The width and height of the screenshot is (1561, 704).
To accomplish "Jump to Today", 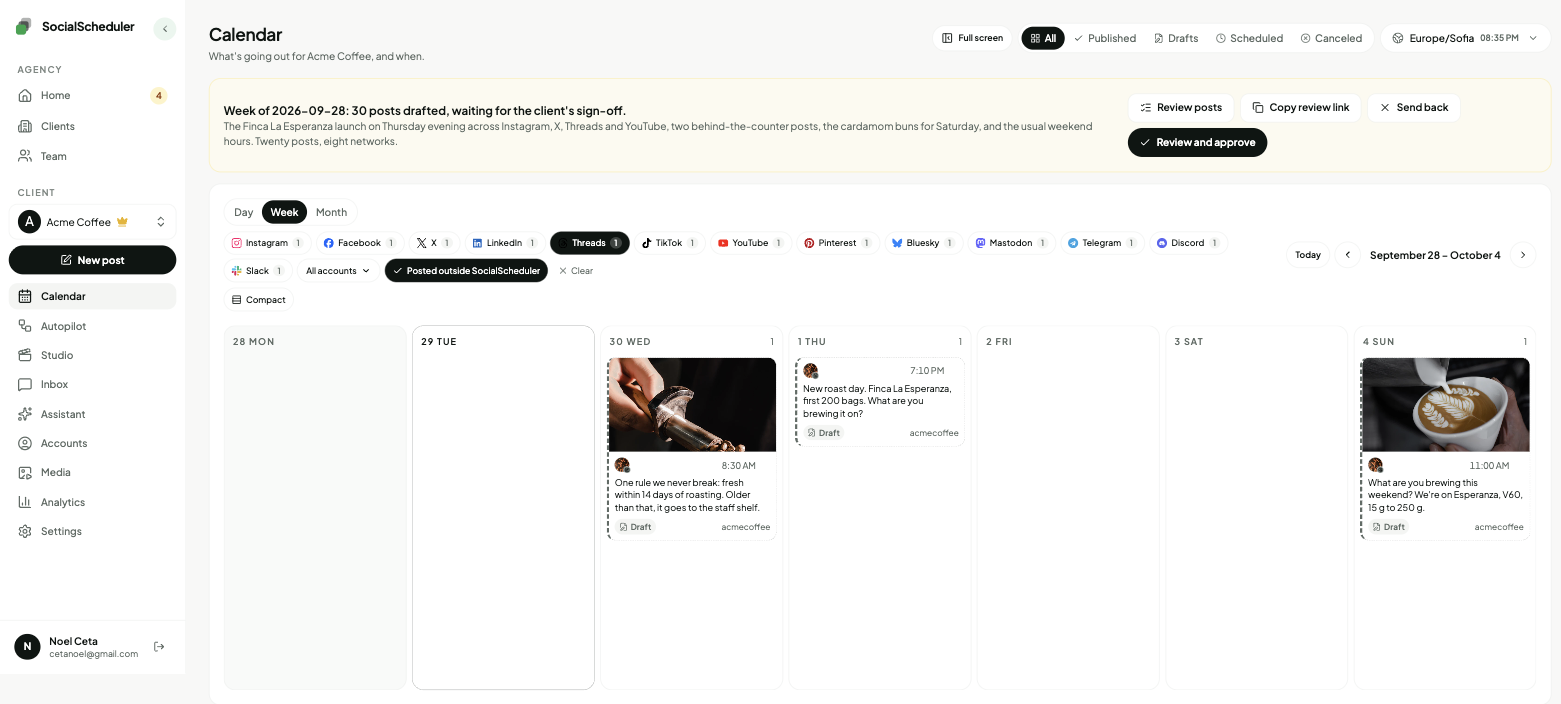I will tap(1308, 255).
